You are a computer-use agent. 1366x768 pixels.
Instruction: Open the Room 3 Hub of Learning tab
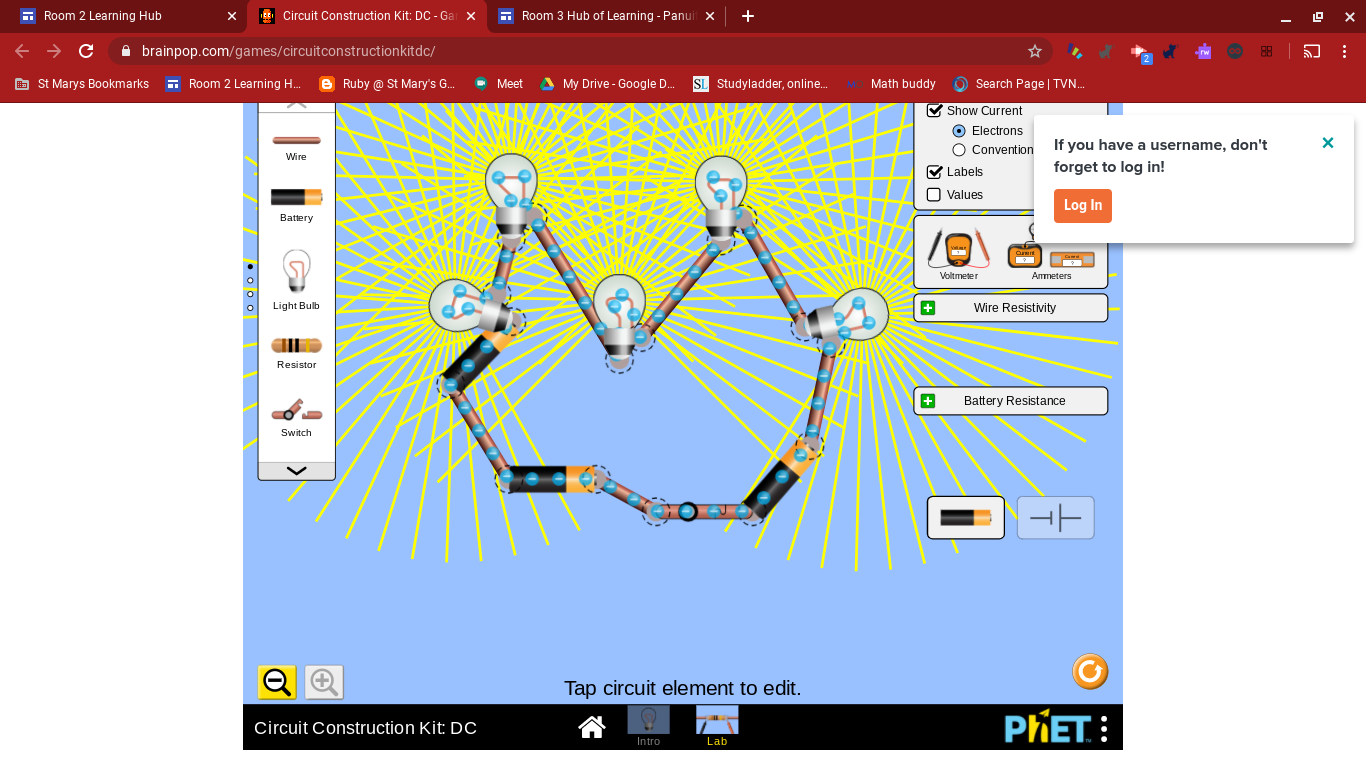point(607,16)
